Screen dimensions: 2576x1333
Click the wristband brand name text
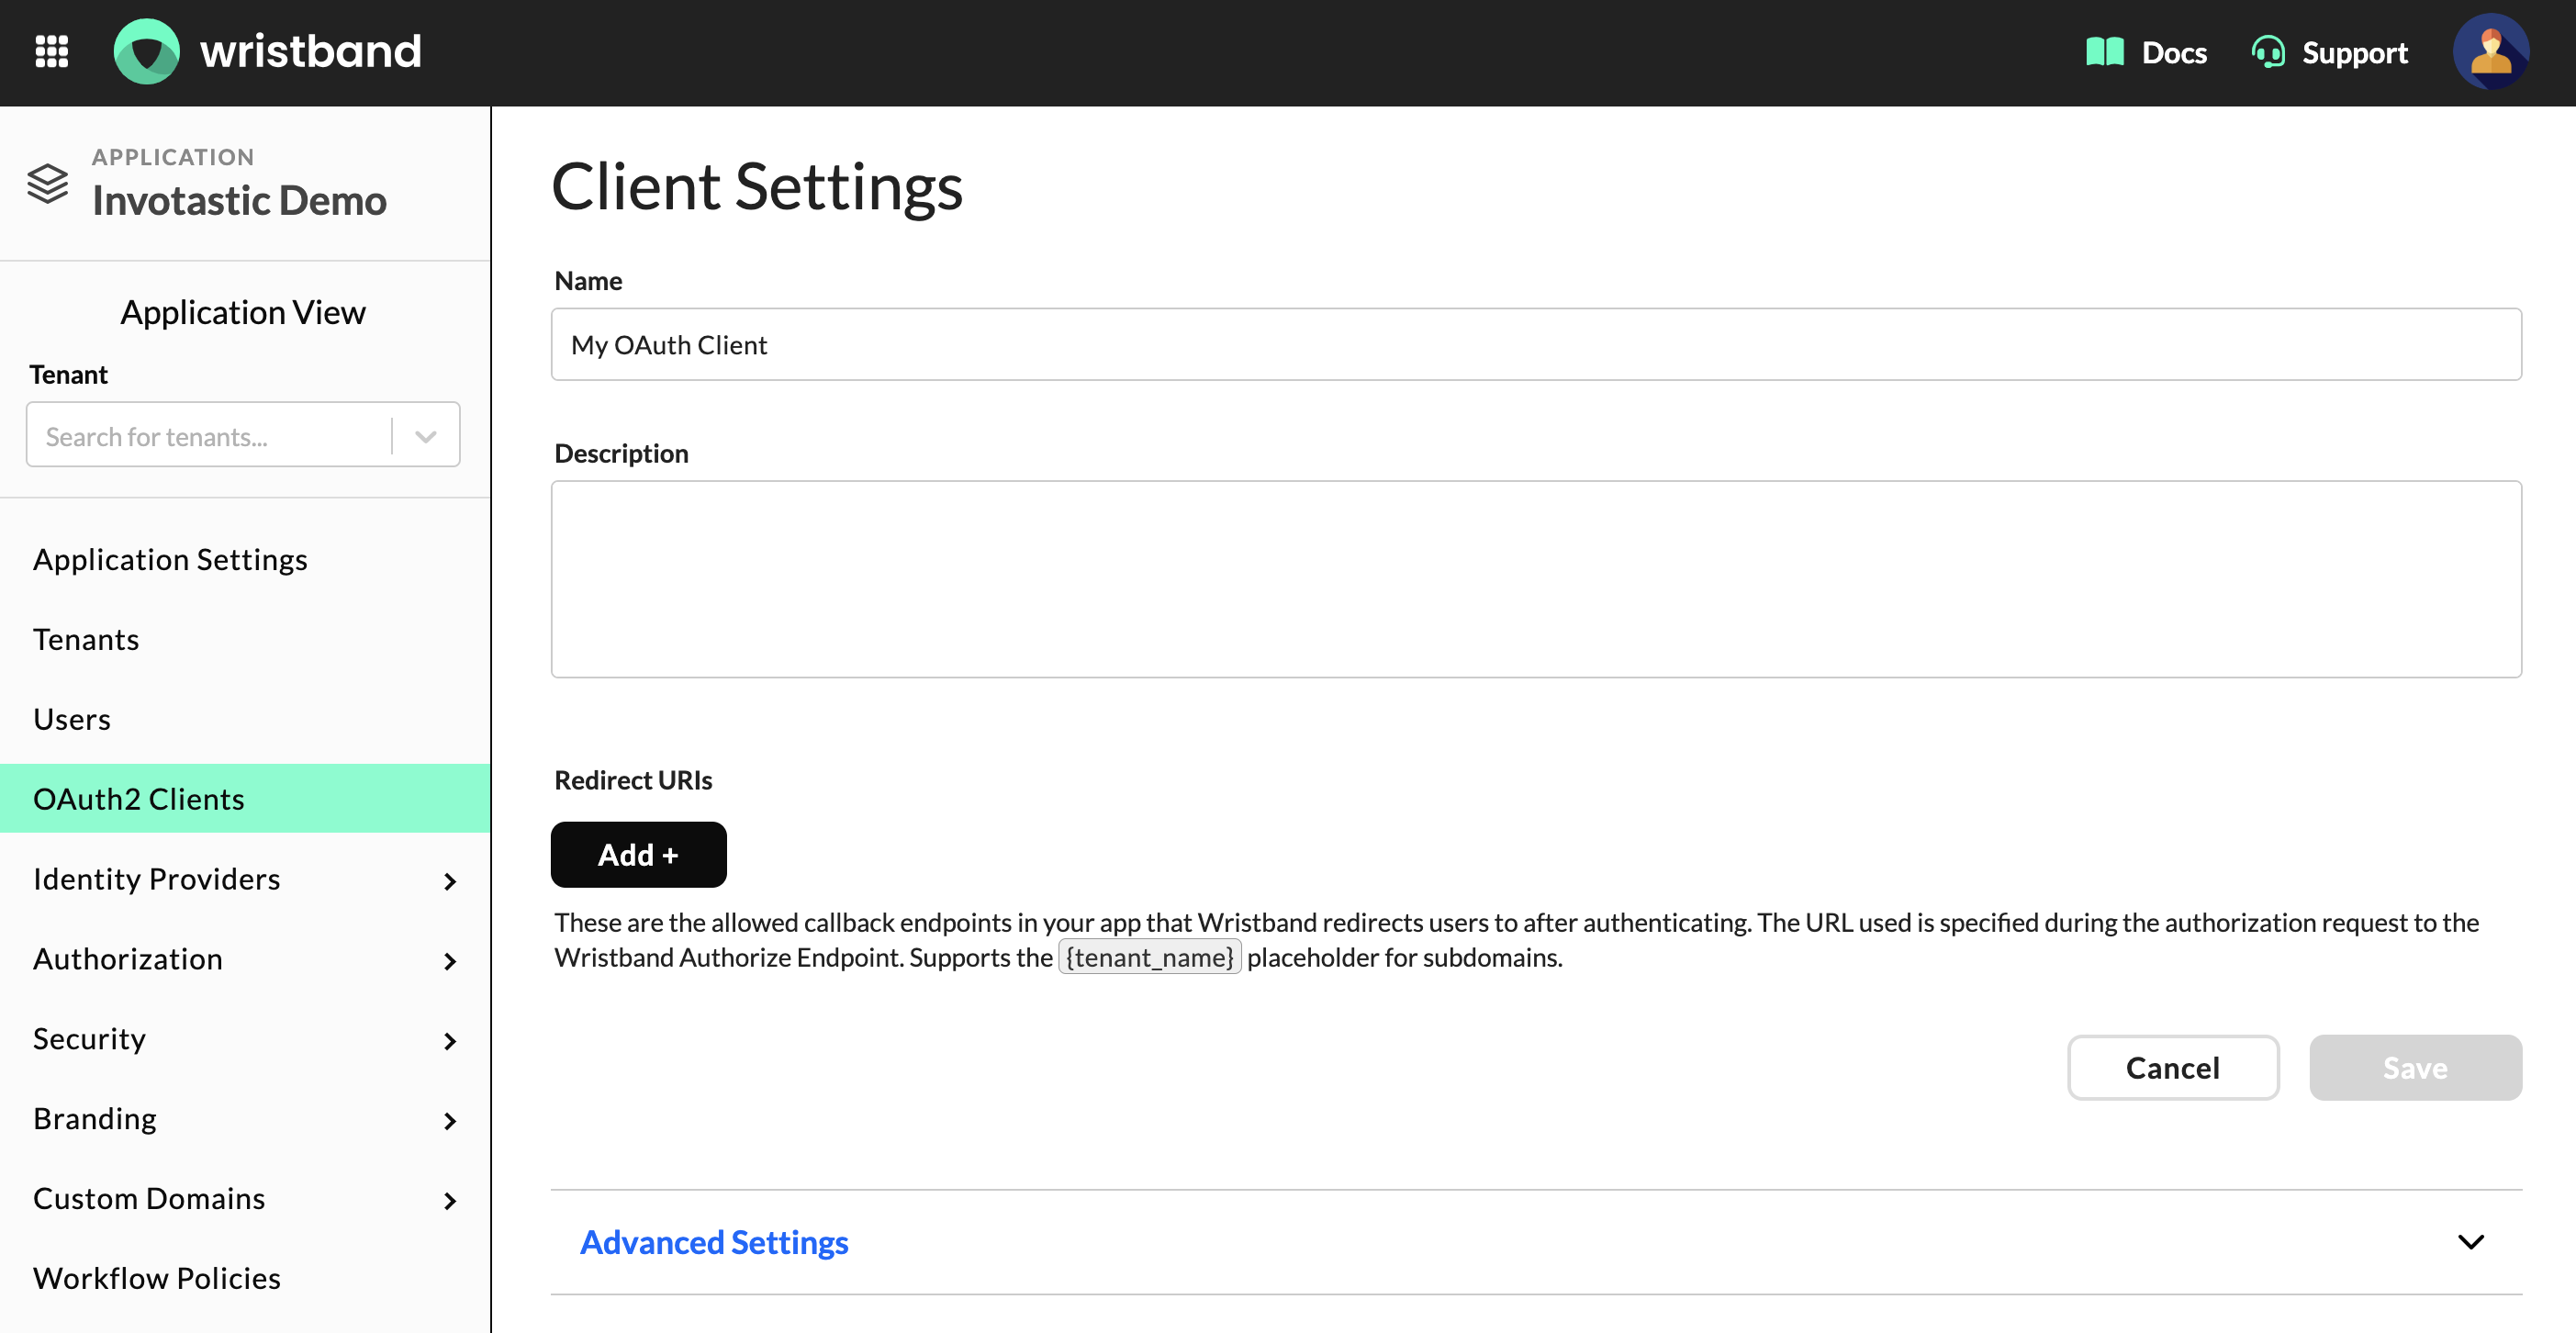(311, 51)
